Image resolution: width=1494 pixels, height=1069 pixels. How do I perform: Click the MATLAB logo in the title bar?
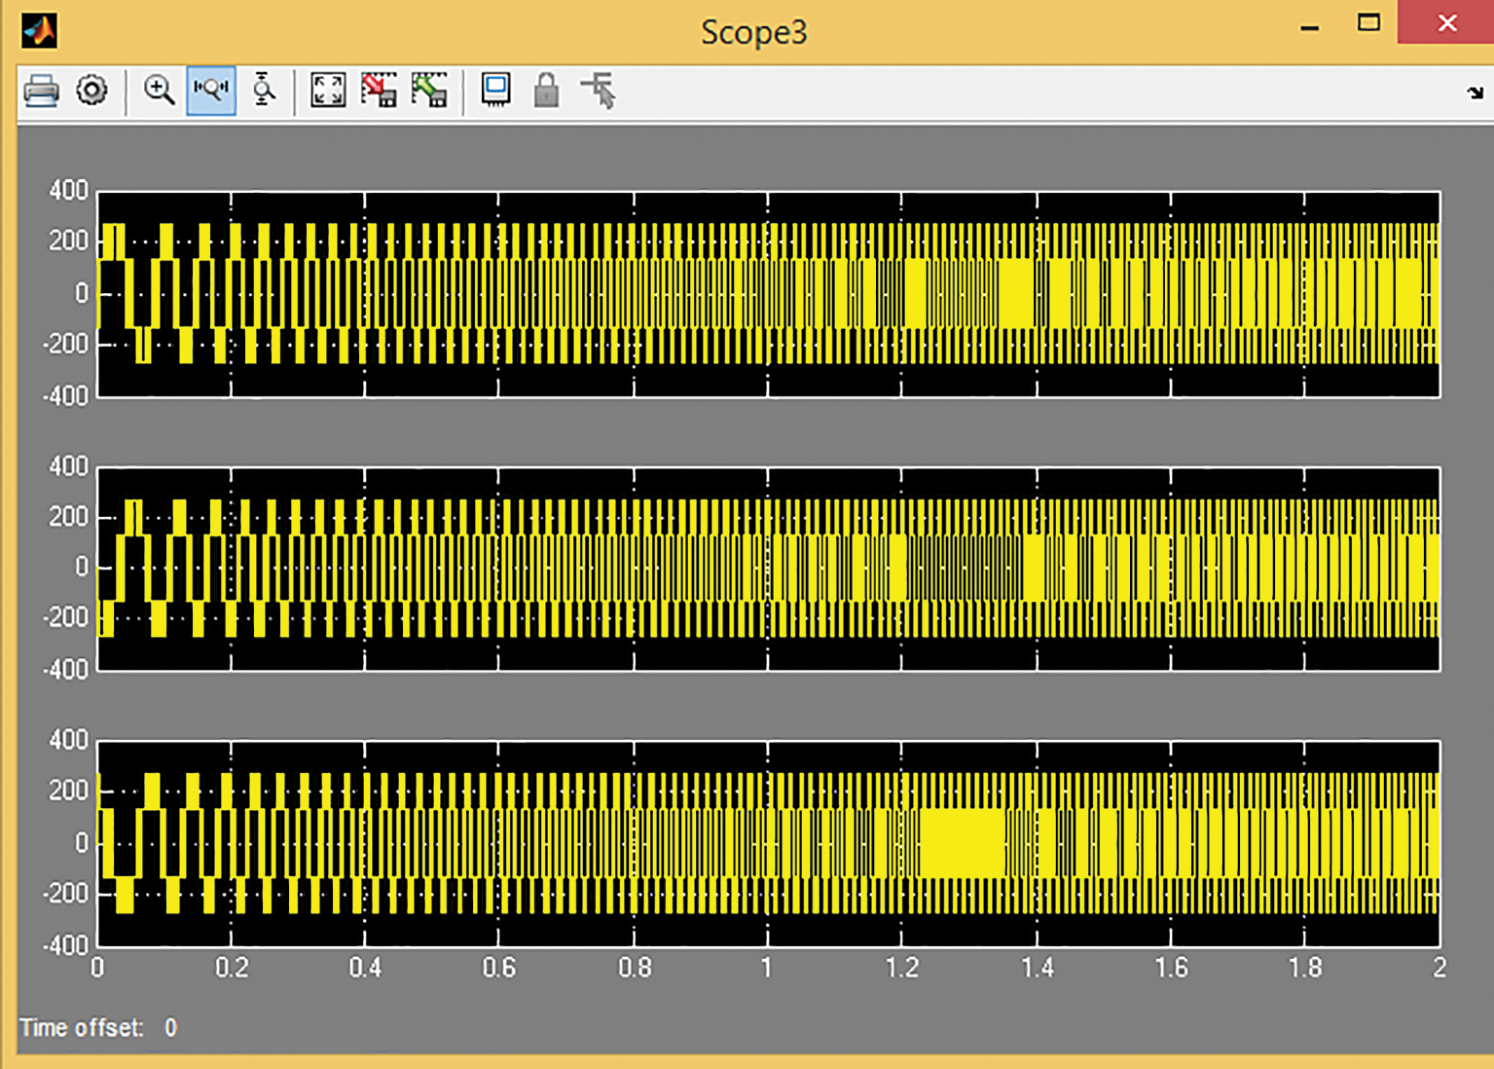(x=39, y=30)
